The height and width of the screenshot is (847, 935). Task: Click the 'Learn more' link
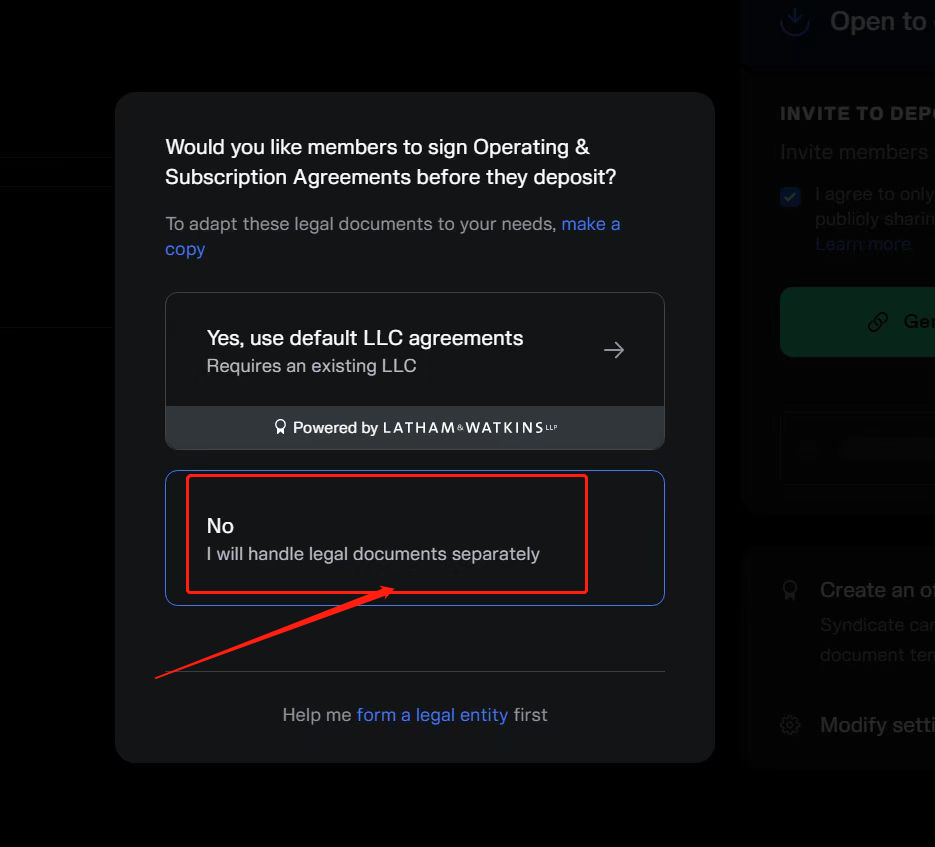[x=862, y=244]
